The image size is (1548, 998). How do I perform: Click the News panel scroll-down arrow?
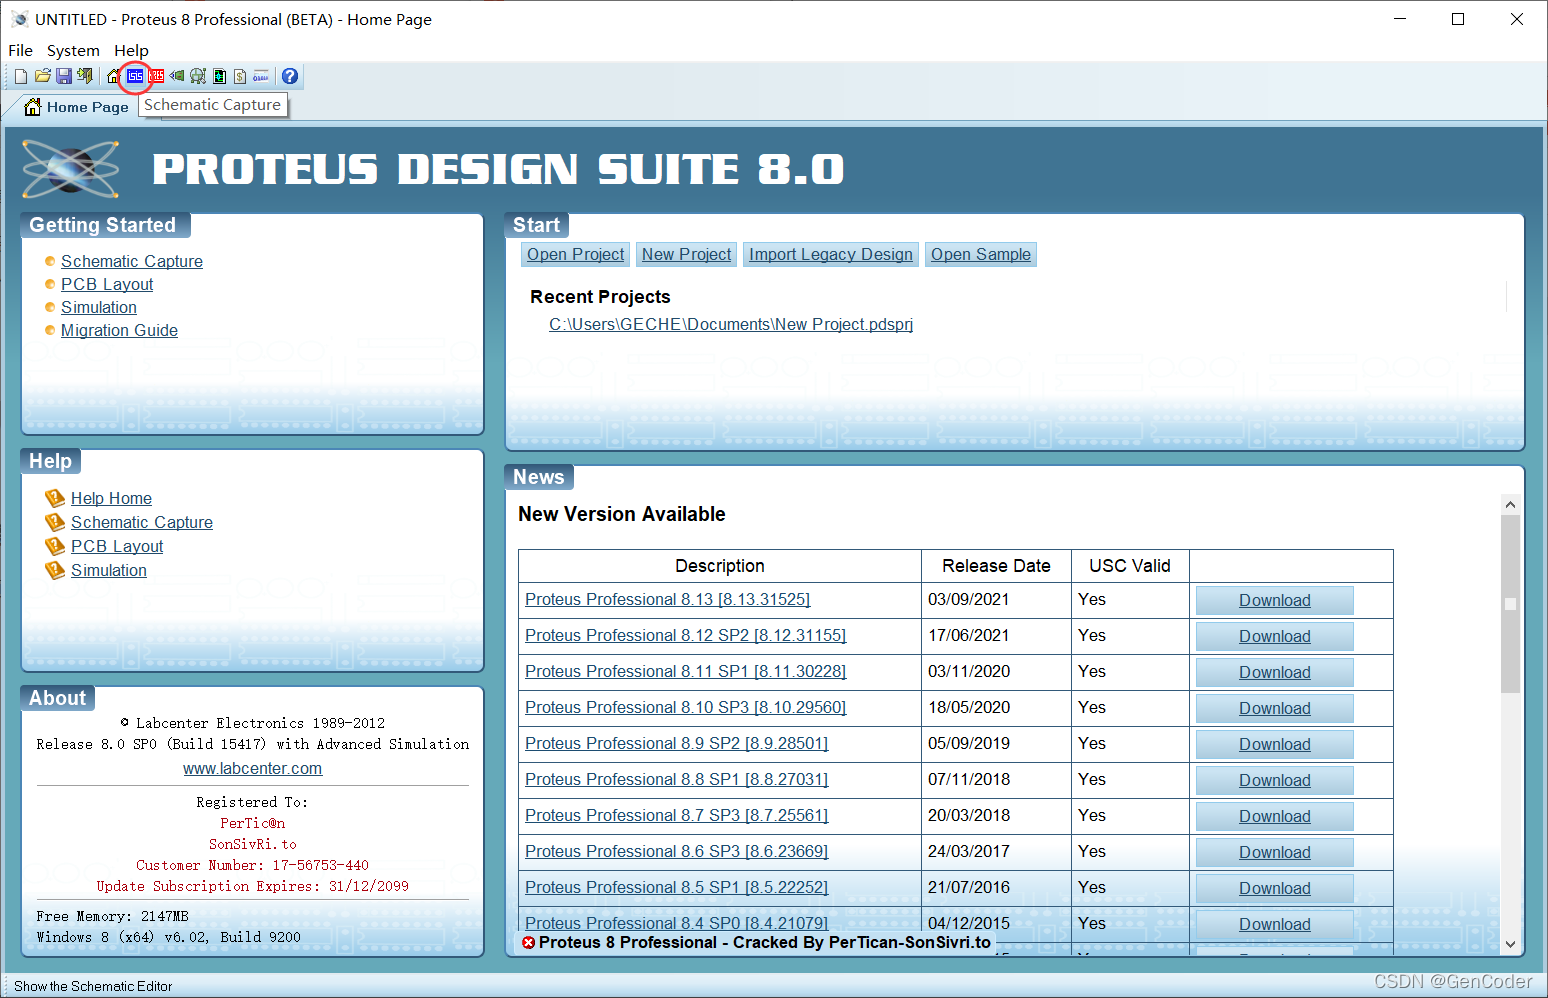(1510, 944)
